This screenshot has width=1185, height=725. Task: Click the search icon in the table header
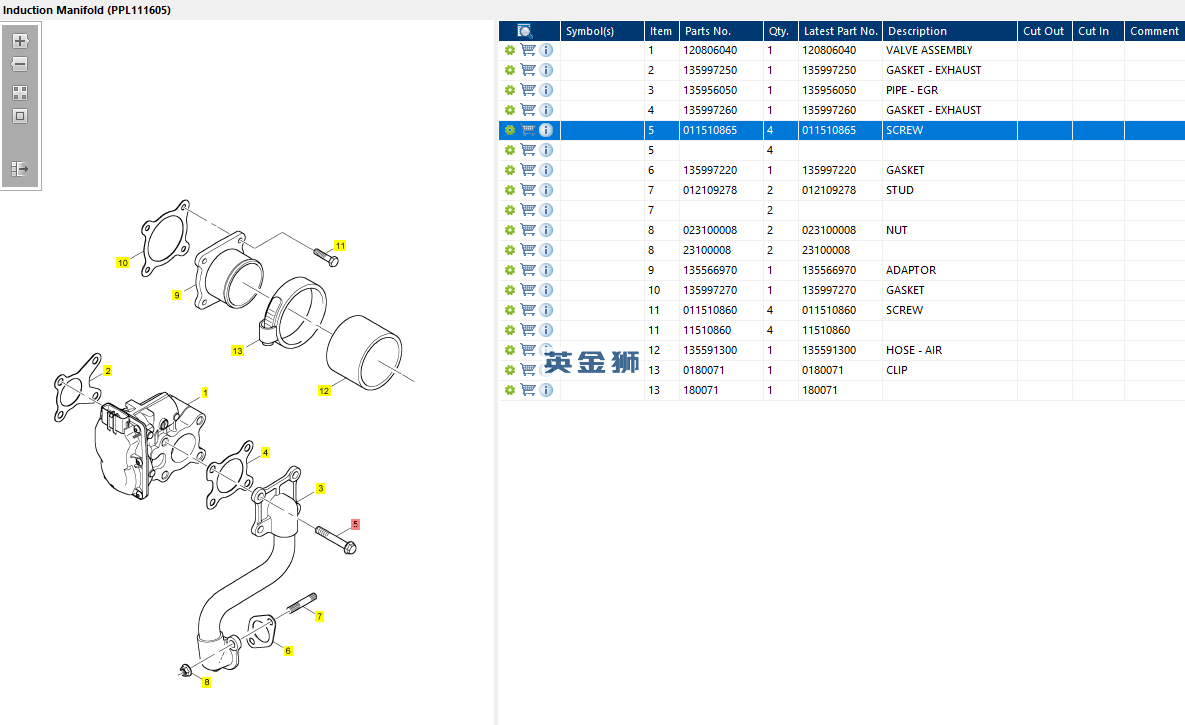click(x=524, y=31)
